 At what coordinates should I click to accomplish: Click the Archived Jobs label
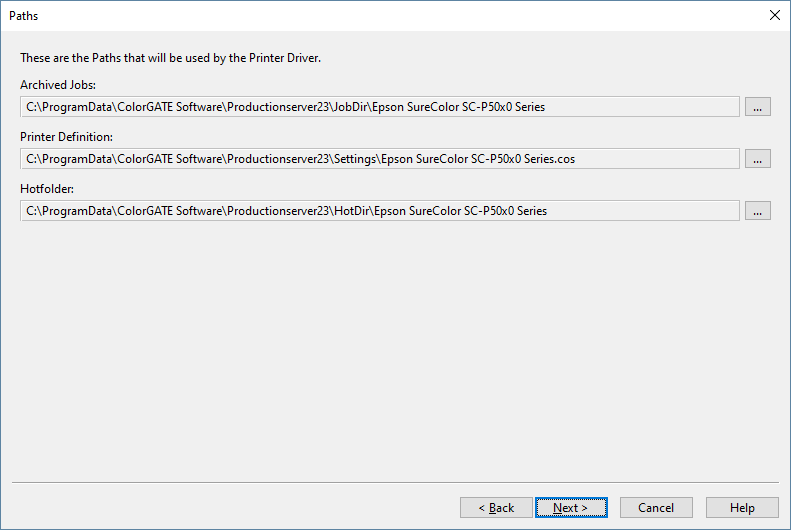pyautogui.click(x=58, y=85)
